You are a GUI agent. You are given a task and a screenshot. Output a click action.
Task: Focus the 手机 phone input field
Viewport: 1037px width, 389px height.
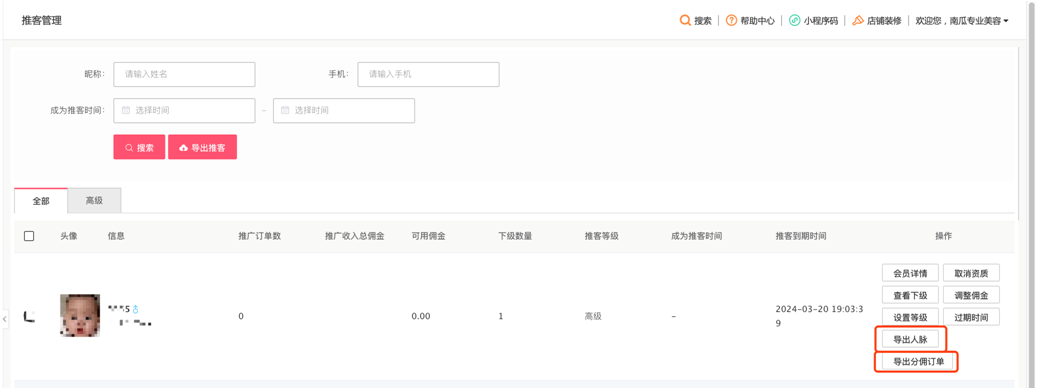(x=429, y=74)
